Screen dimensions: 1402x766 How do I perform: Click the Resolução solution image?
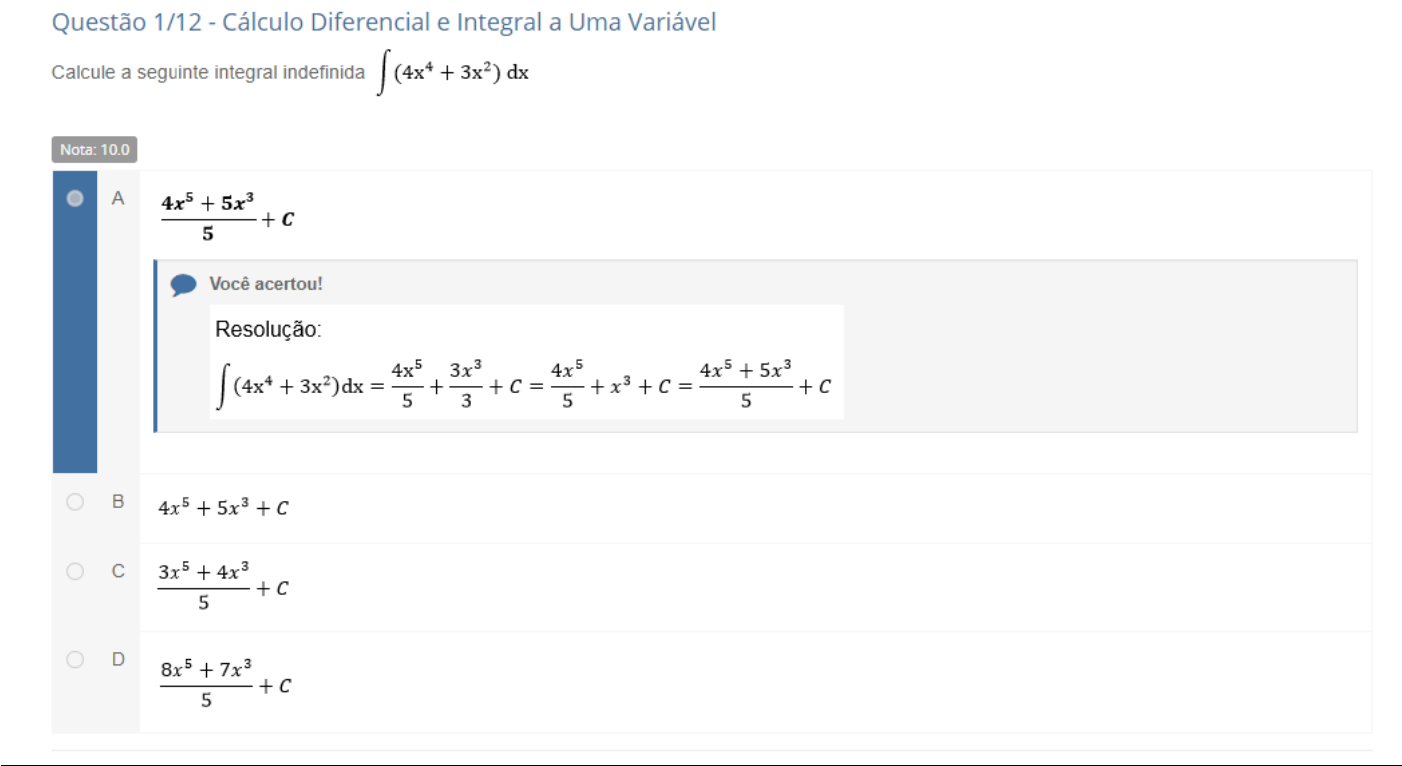point(526,362)
